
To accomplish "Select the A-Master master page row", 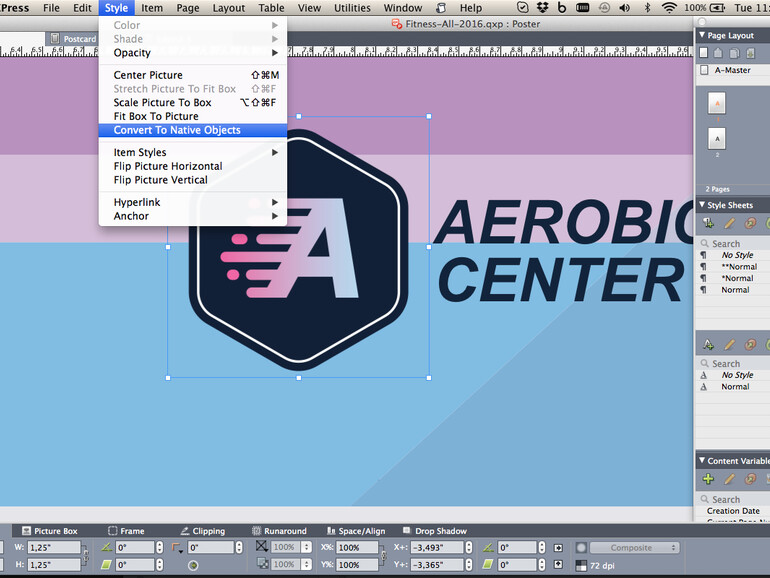I will 734,70.
